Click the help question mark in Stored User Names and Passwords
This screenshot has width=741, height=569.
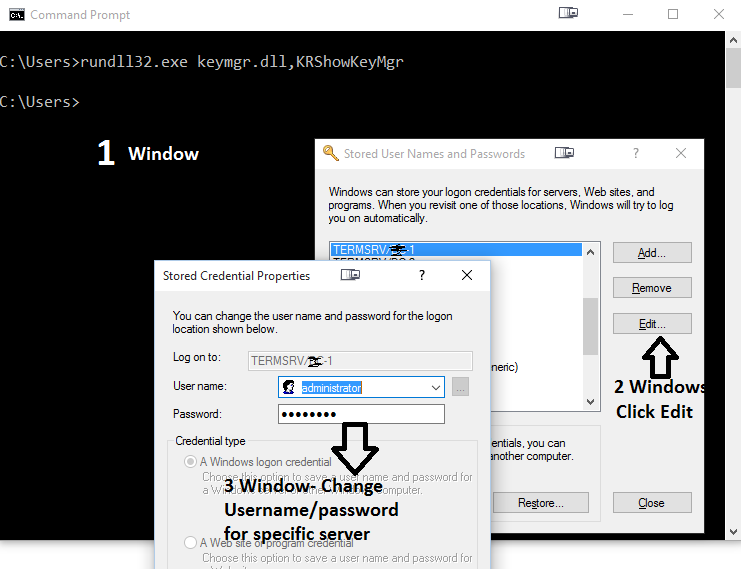tap(636, 153)
